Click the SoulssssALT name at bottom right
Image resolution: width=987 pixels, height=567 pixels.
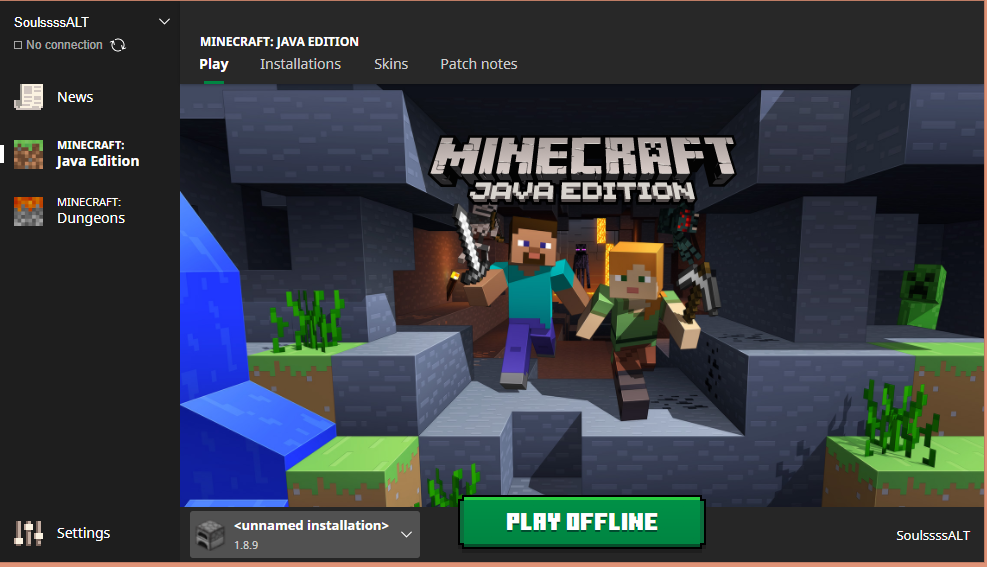point(933,536)
